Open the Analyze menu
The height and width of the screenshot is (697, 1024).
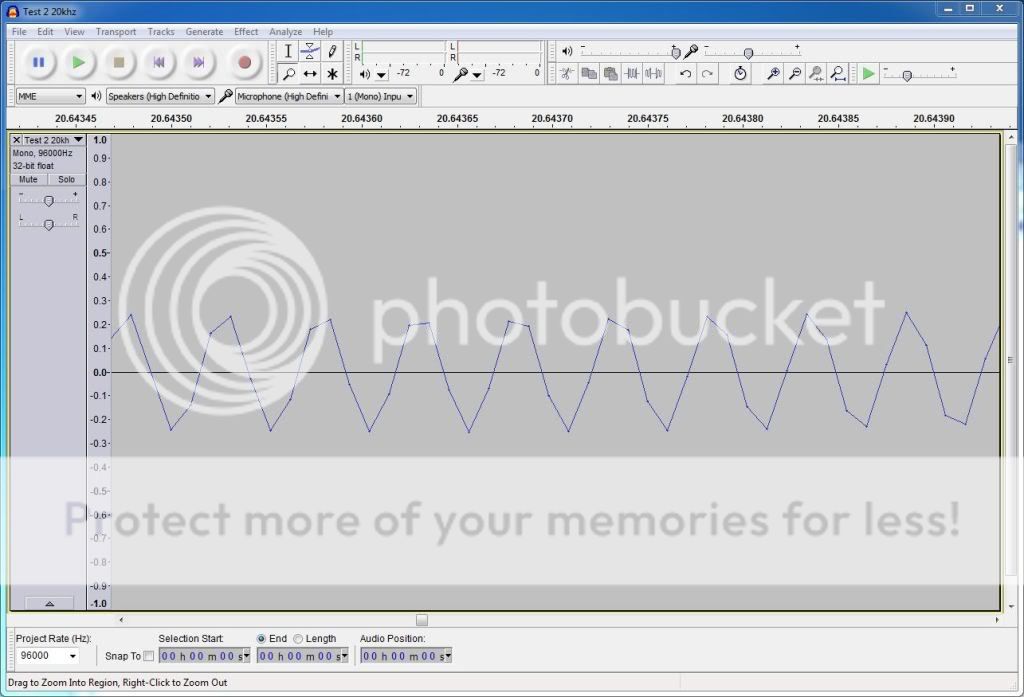285,32
